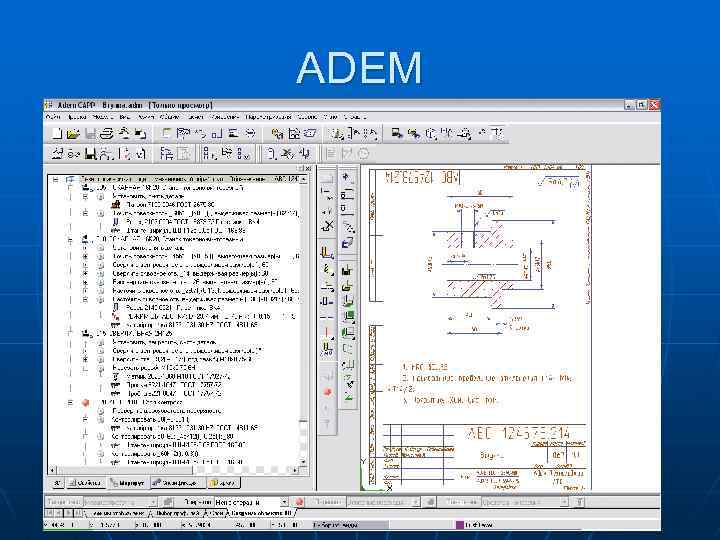Close the tree panel with its small X button
The height and width of the screenshot is (540, 720).
point(308,169)
